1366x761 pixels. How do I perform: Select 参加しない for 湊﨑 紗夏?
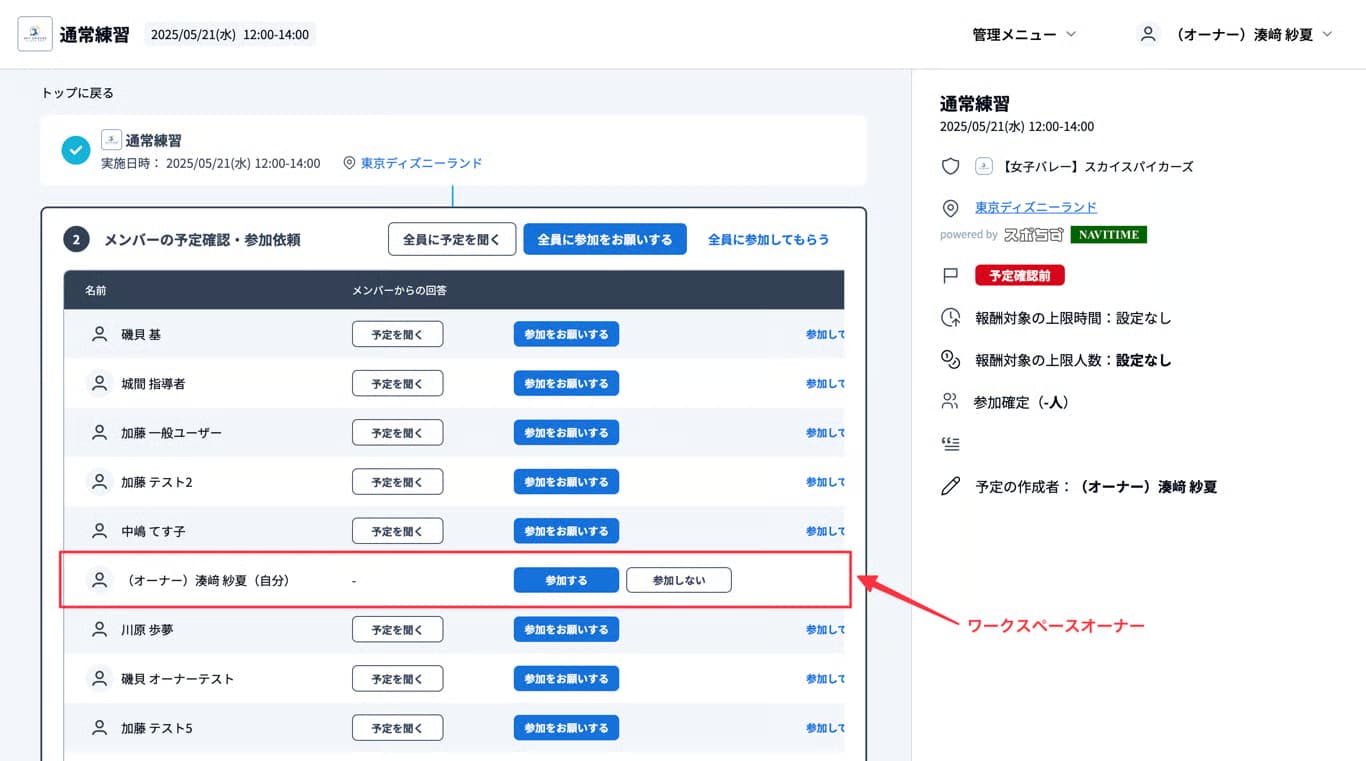point(679,580)
